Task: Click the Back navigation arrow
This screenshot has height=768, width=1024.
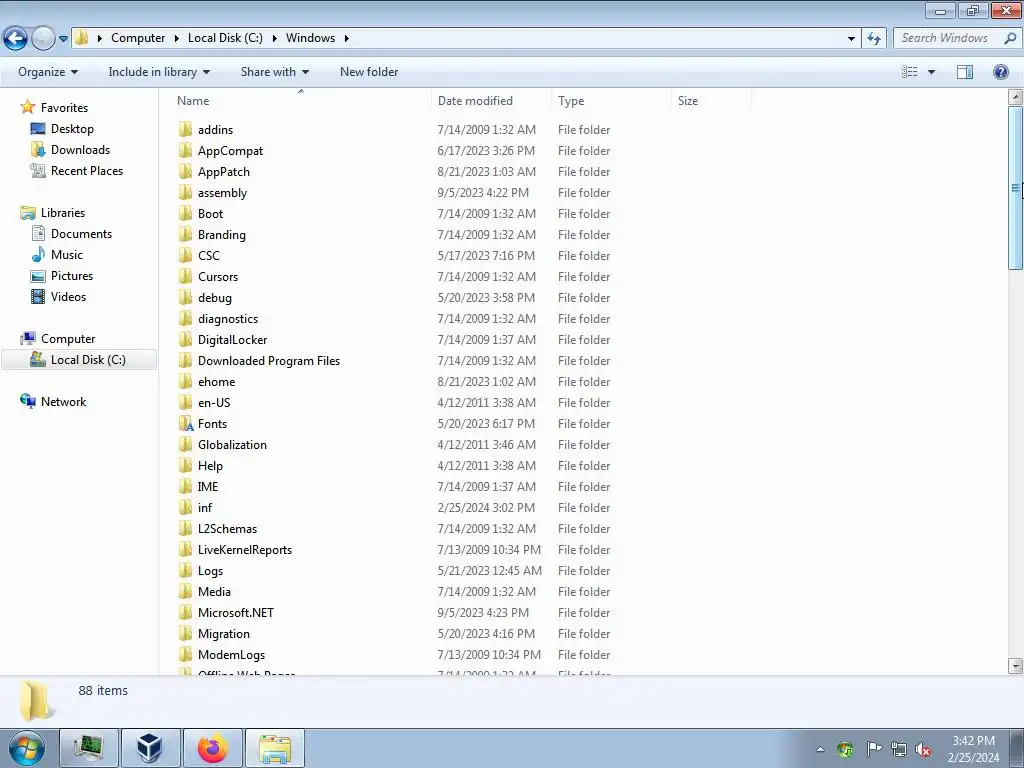Action: point(16,39)
